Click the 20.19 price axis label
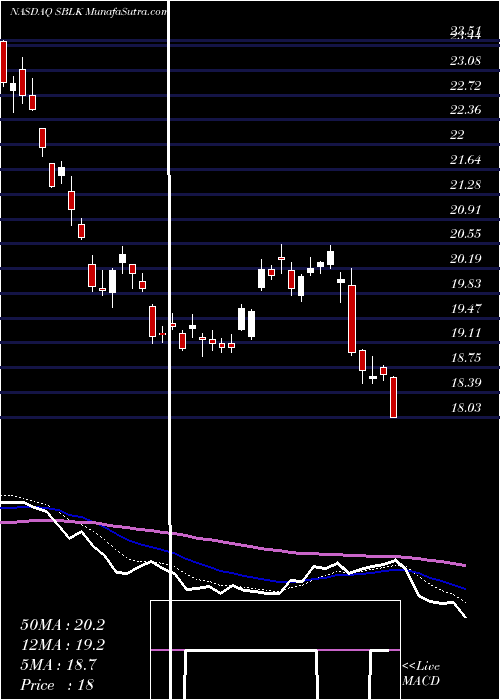The width and height of the screenshot is (500, 700). pos(466,259)
